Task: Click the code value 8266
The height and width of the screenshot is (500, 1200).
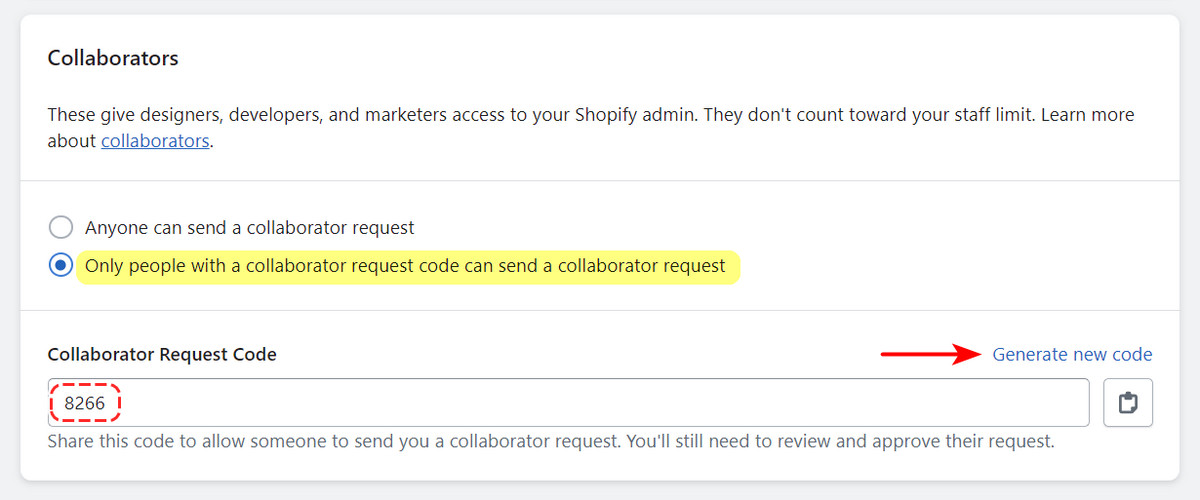Action: coord(85,403)
